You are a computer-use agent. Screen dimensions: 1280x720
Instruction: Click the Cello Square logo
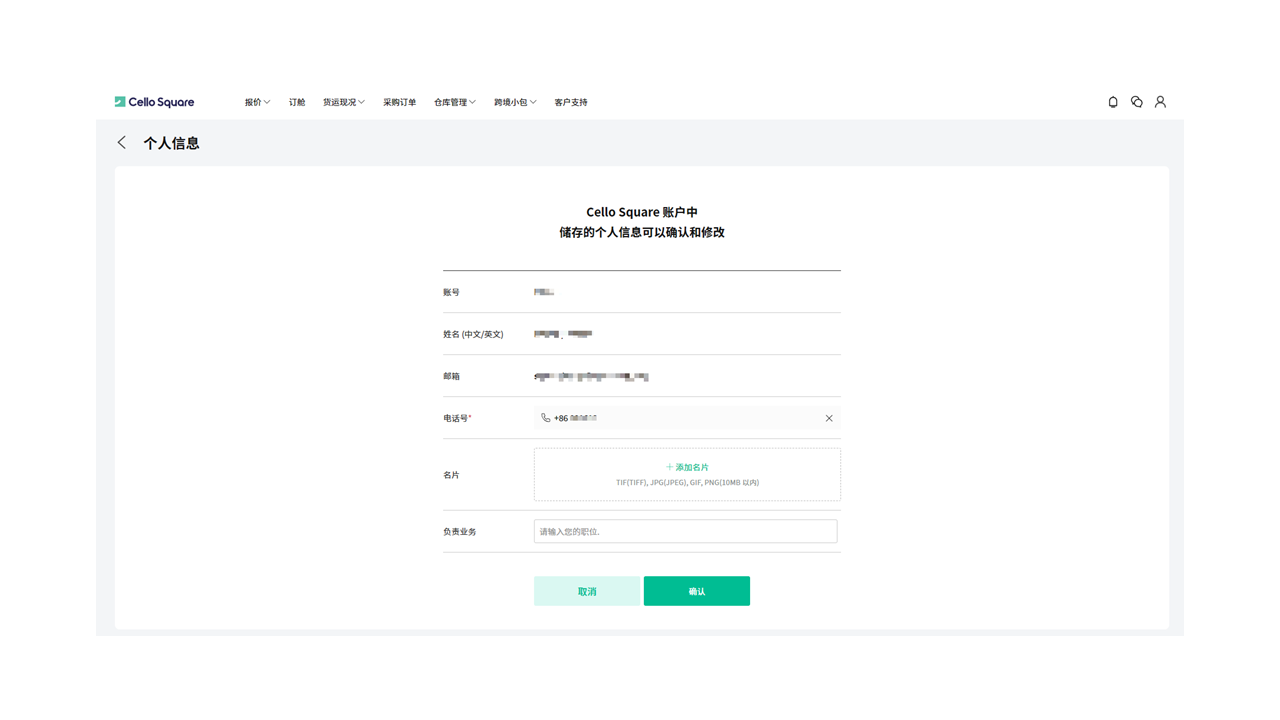coord(154,102)
